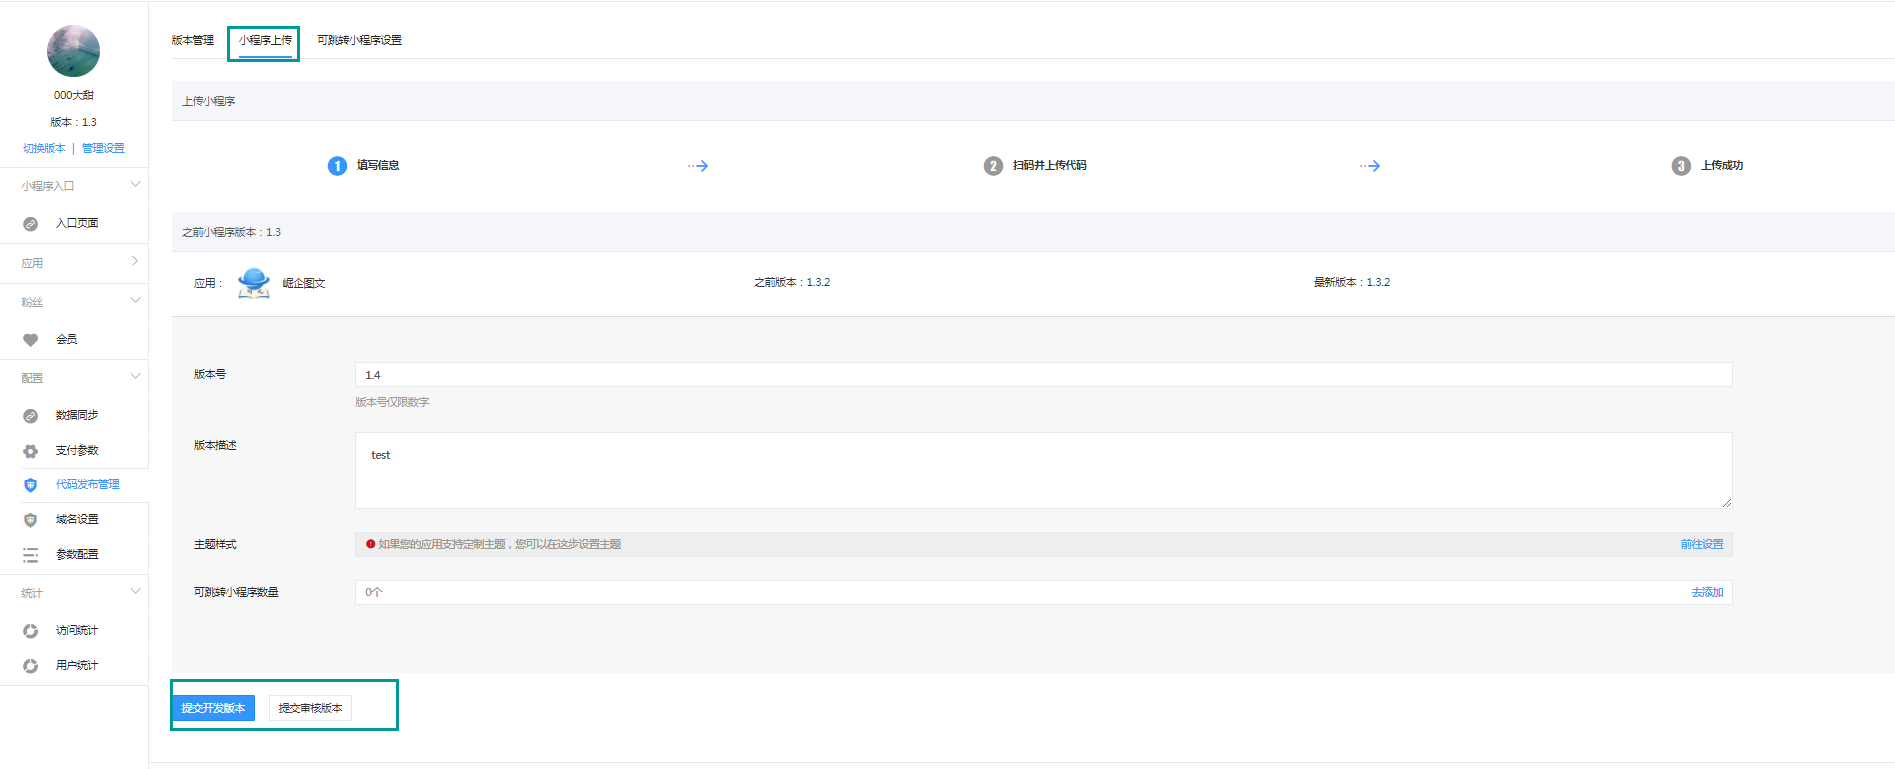Click the 代码发布管理 shield icon
The width and height of the screenshot is (1895, 769).
pyautogui.click(x=31, y=485)
